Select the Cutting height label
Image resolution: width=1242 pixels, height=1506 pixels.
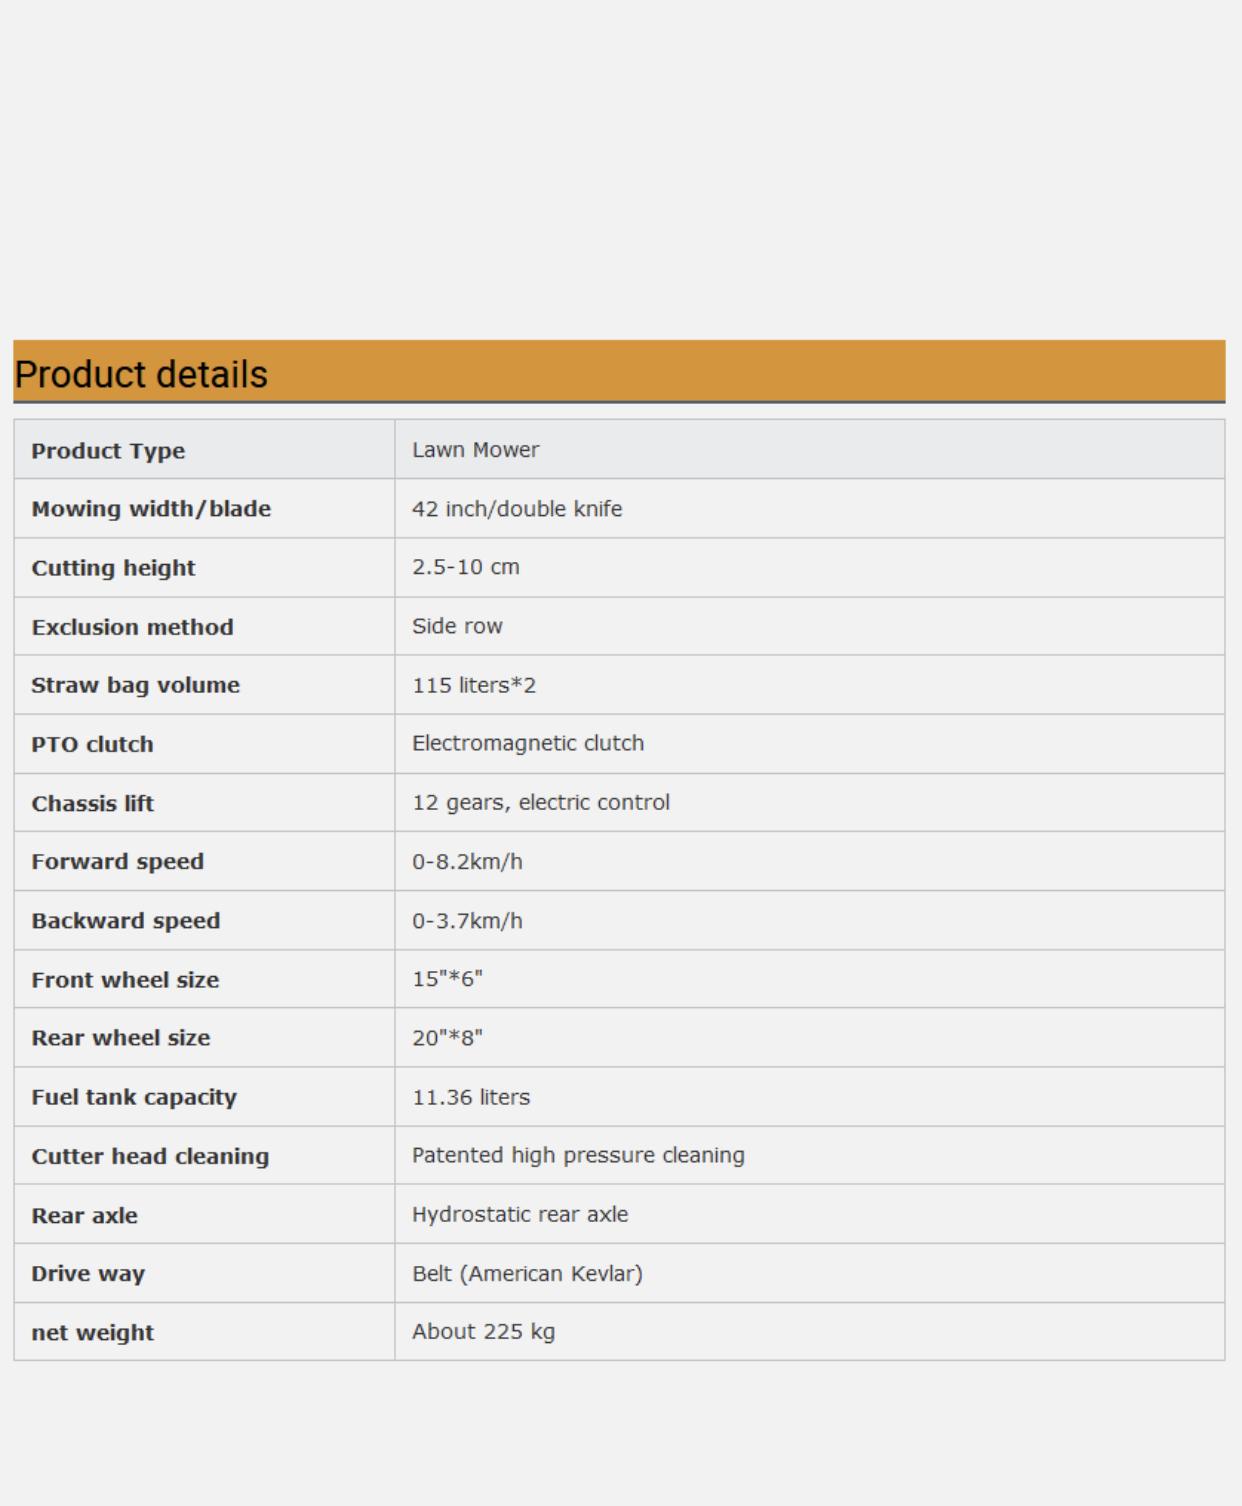[x=113, y=568]
